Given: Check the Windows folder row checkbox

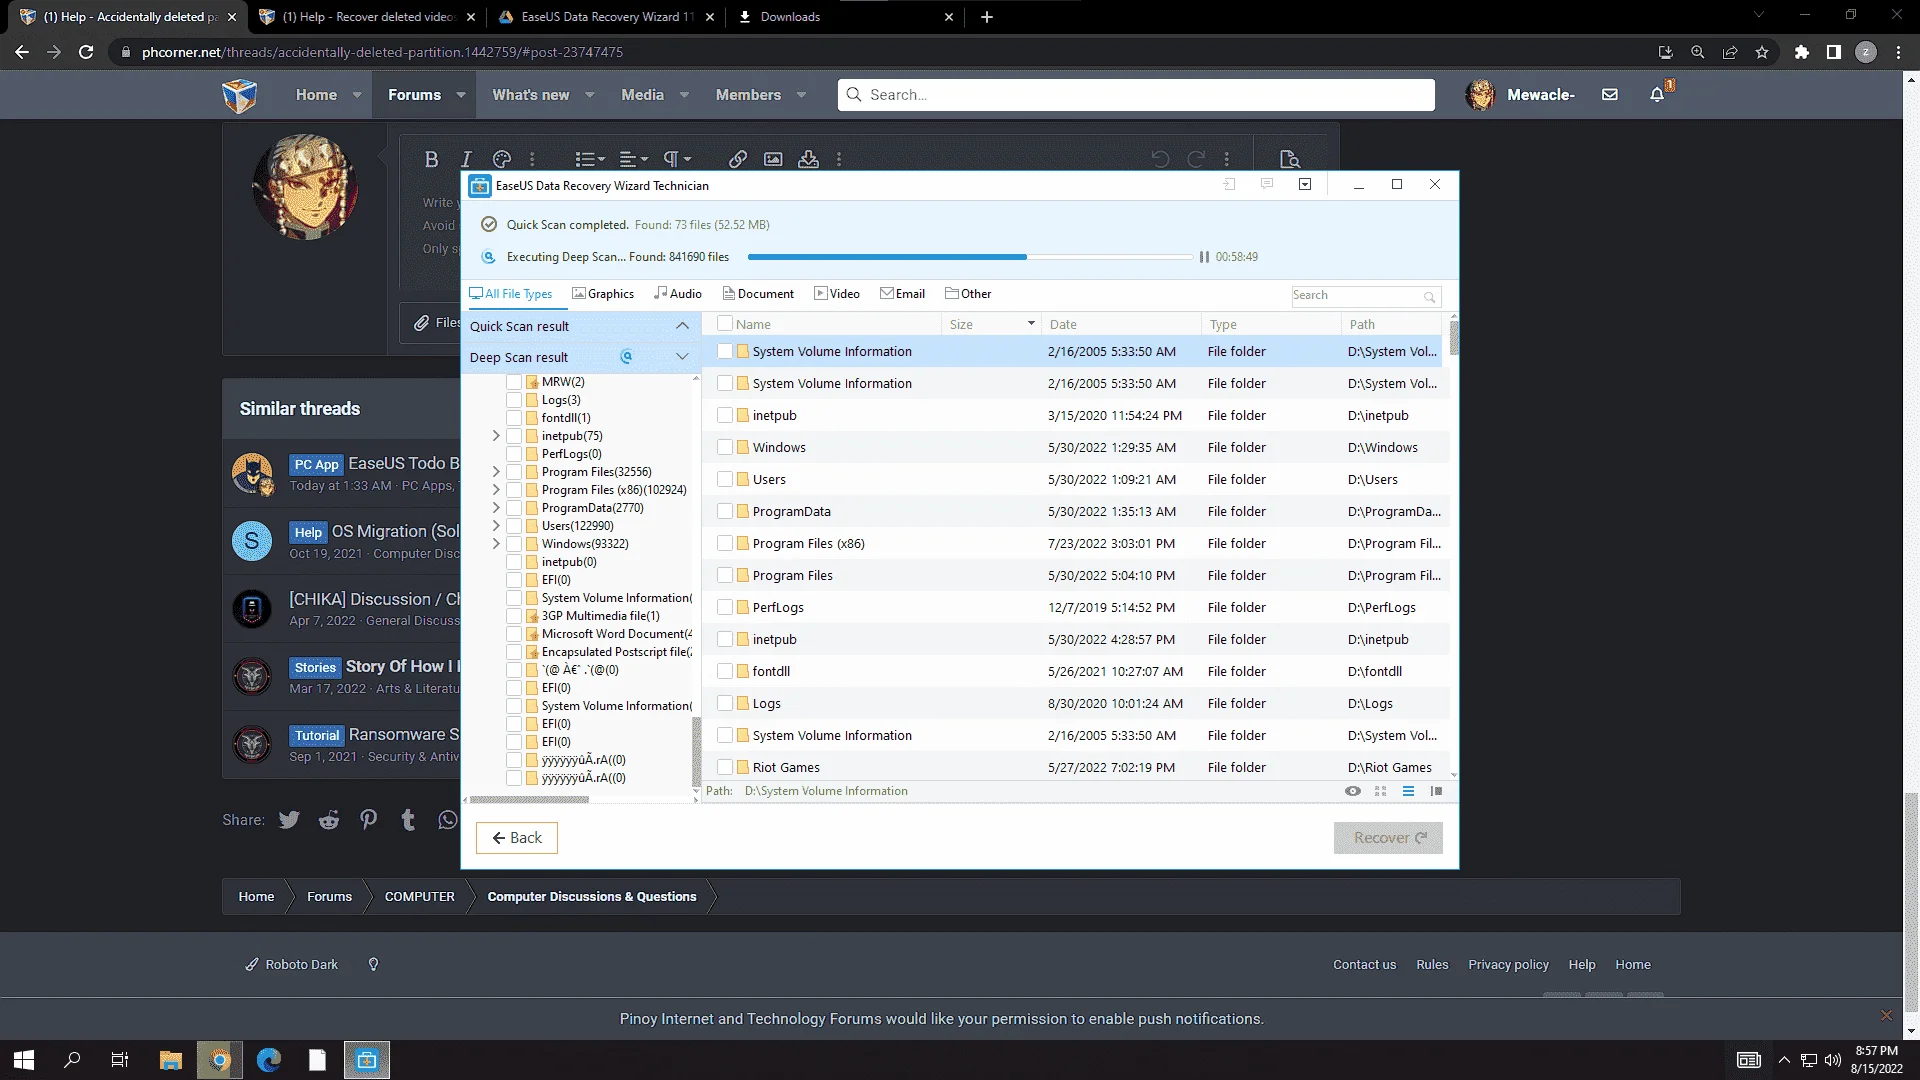Looking at the screenshot, I should tap(725, 447).
